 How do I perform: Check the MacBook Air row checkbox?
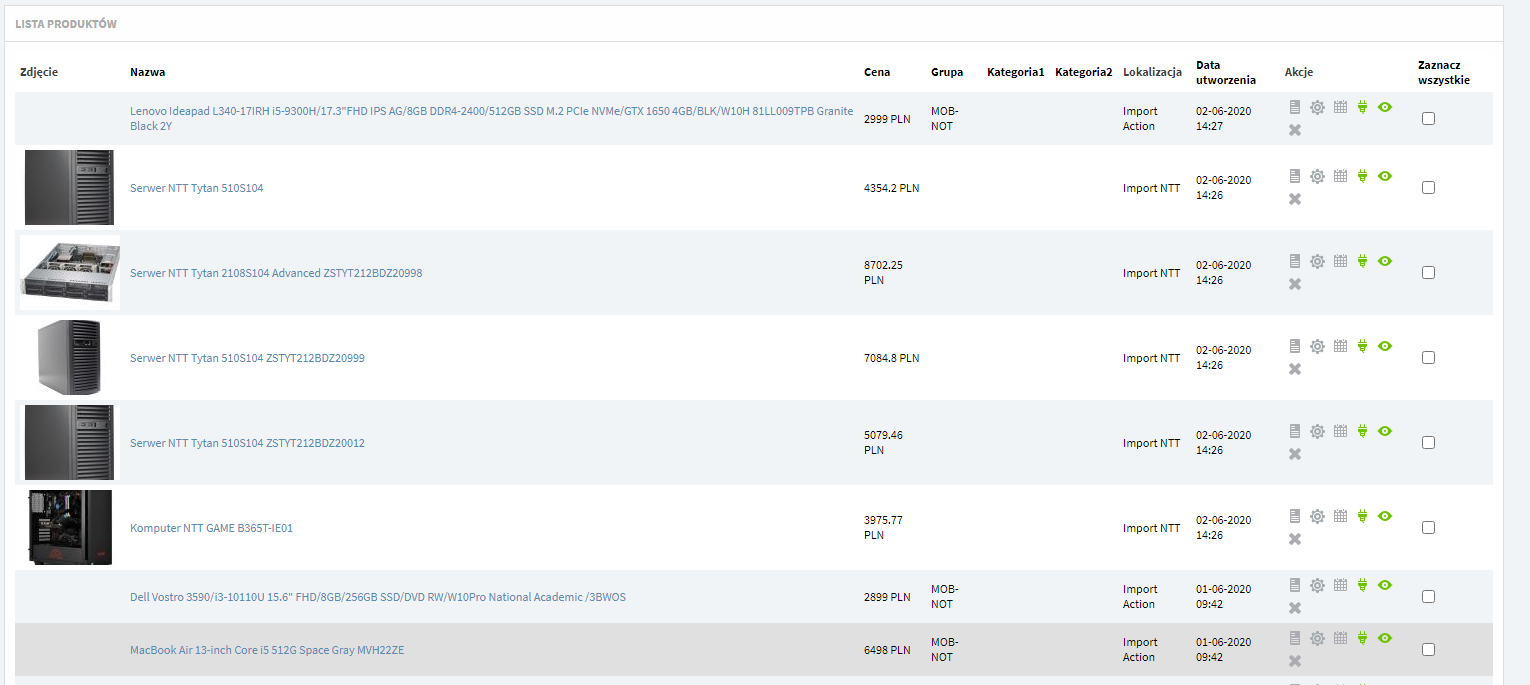[x=1428, y=649]
